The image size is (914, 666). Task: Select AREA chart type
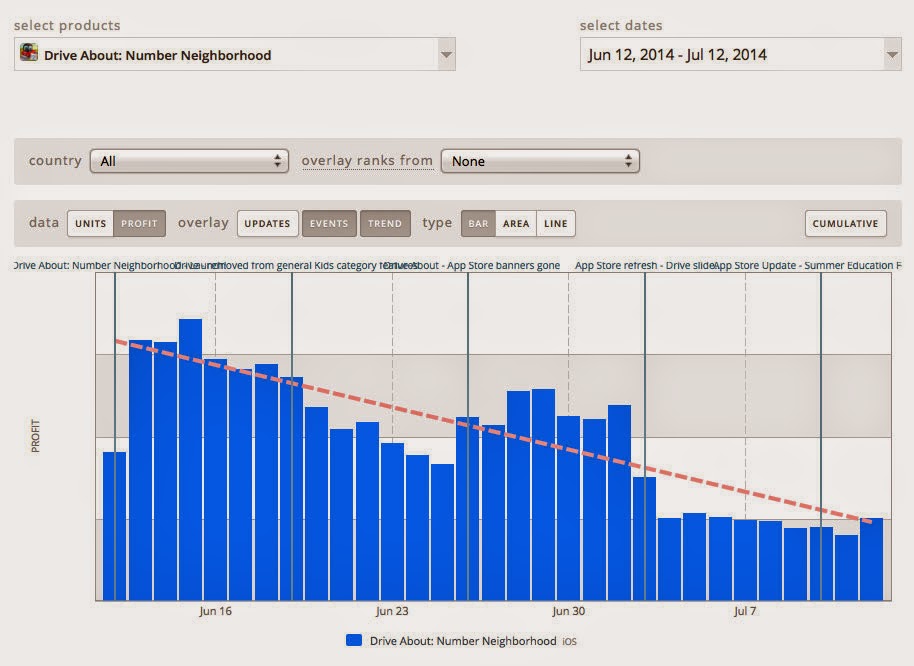pos(516,224)
